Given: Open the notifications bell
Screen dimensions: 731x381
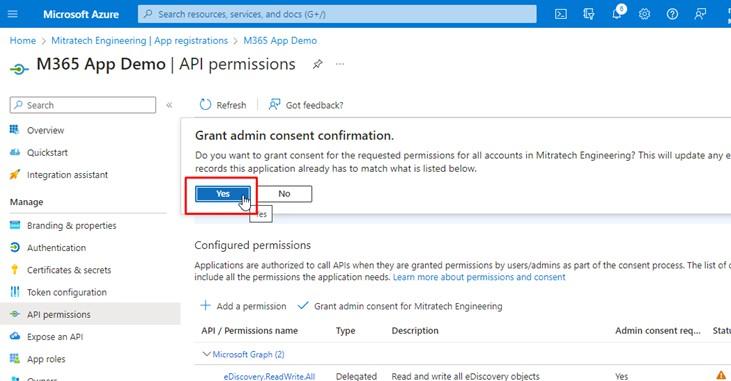Looking at the screenshot, I should (617, 13).
